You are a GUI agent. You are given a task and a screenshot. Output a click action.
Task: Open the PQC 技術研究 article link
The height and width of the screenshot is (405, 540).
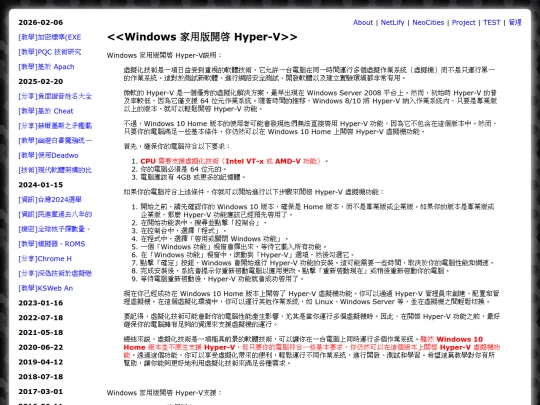50,52
